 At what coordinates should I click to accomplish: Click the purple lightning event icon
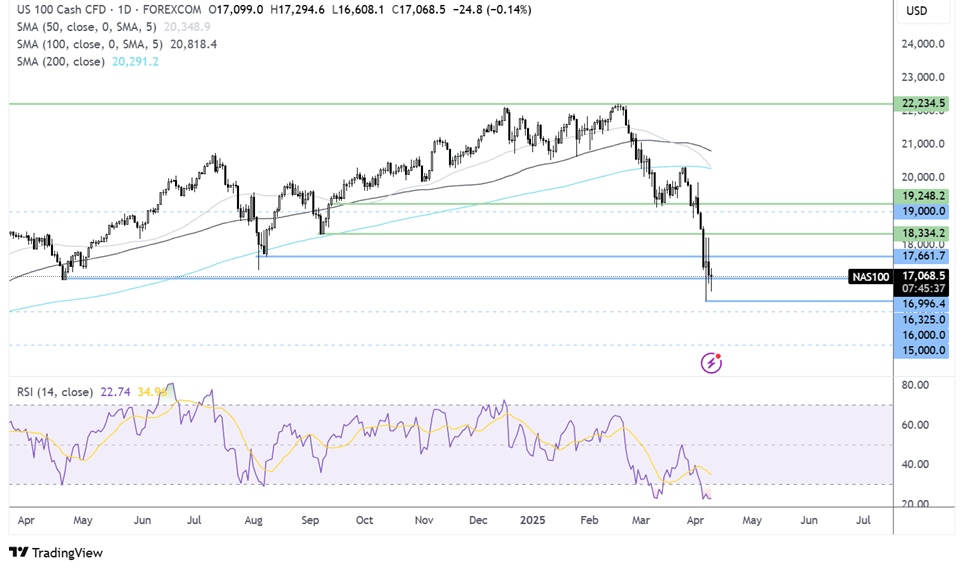[x=711, y=363]
